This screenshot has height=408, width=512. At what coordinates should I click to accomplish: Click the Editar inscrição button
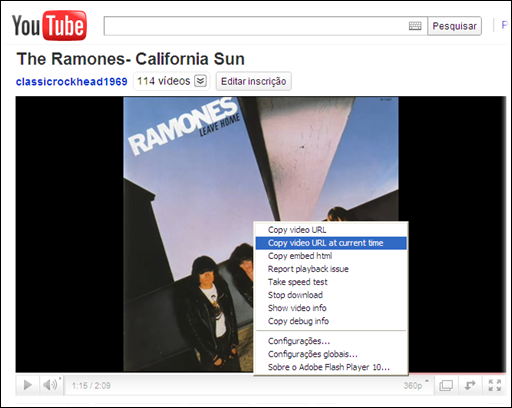click(x=254, y=81)
